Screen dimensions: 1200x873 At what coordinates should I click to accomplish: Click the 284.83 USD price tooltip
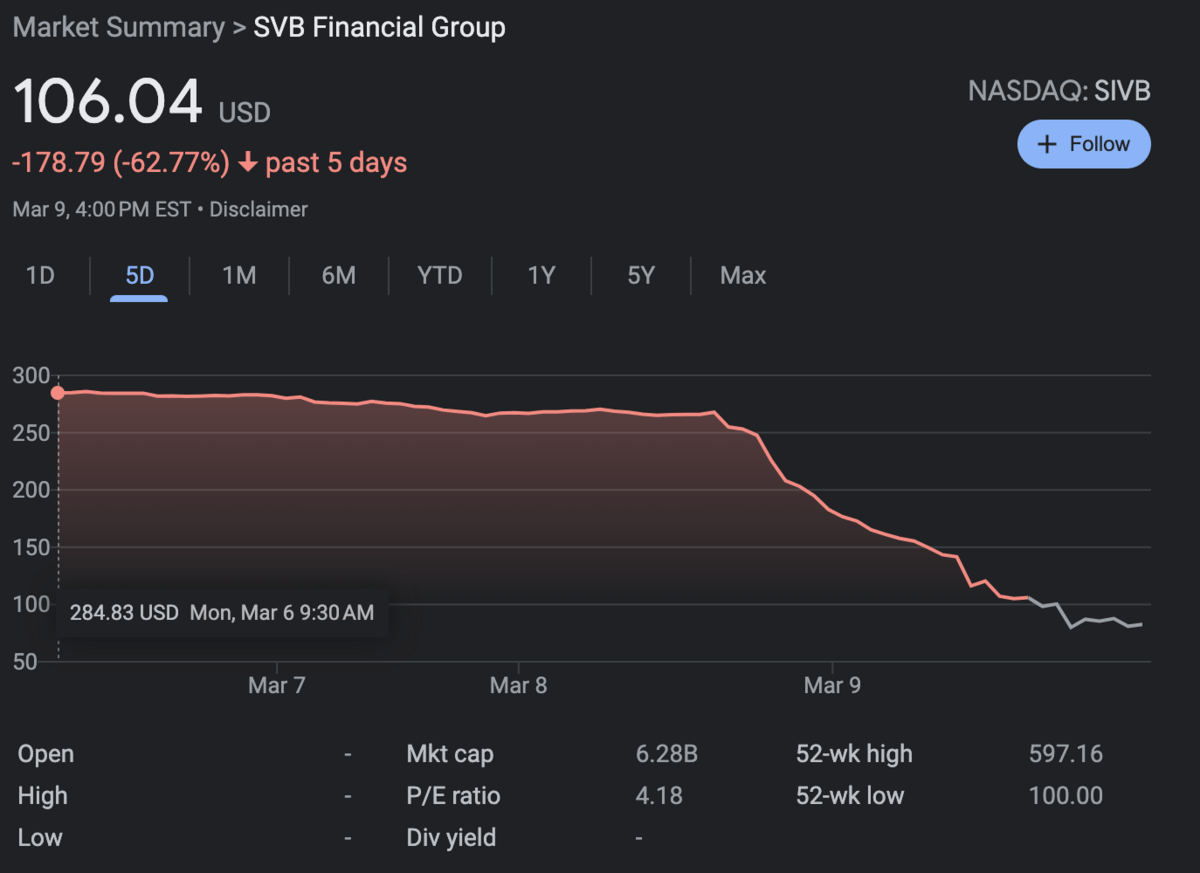(x=221, y=613)
